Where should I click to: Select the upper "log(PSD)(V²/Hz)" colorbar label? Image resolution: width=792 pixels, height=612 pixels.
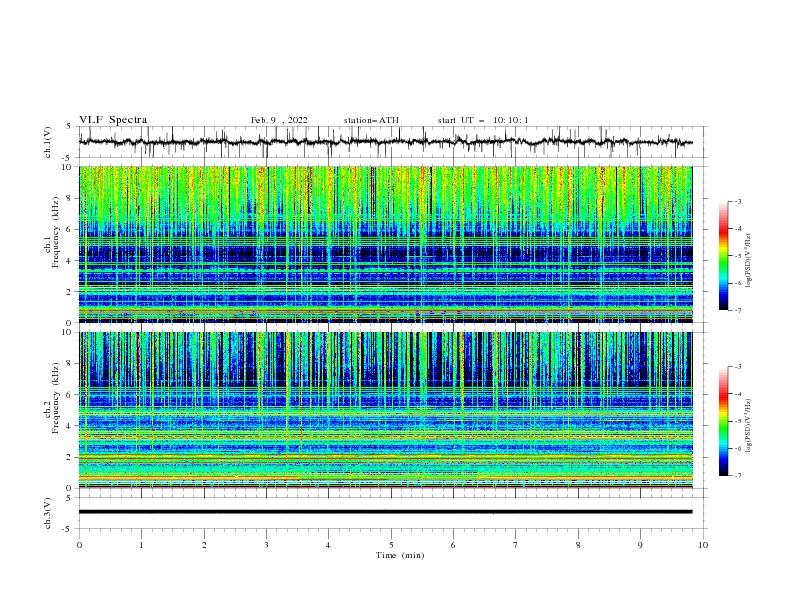(x=749, y=260)
